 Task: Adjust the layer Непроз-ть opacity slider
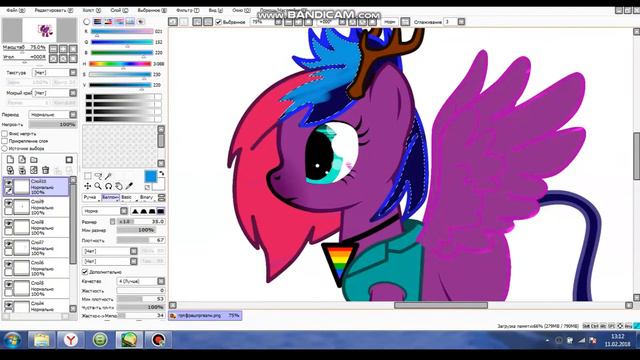point(52,124)
